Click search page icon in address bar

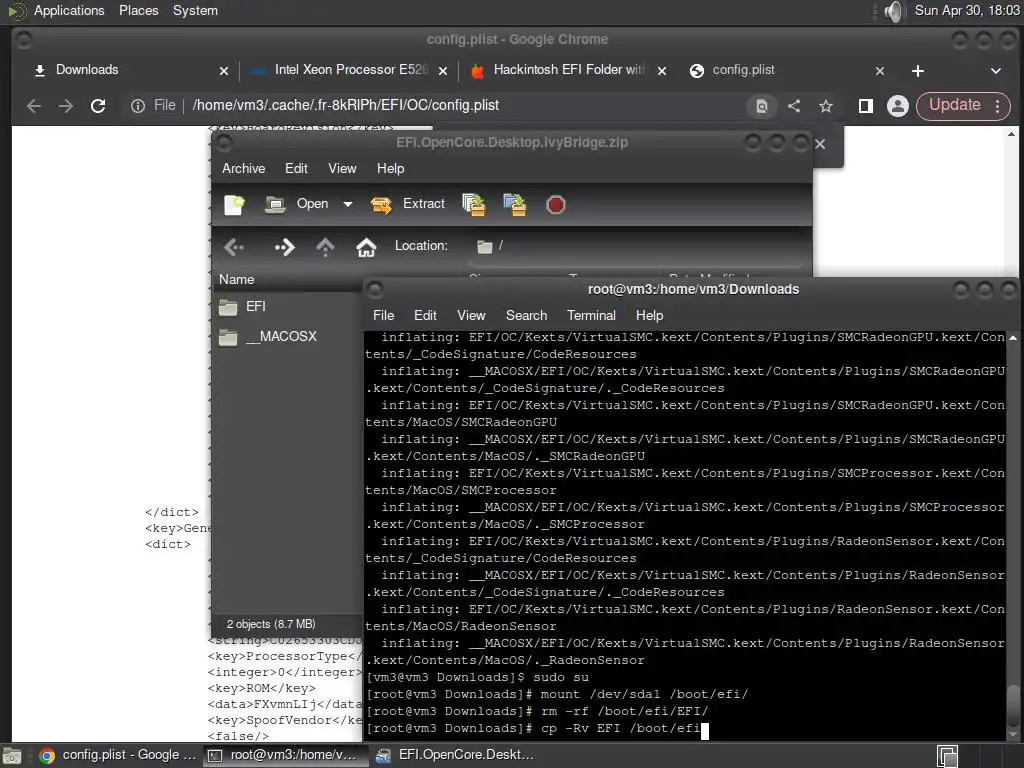coord(761,106)
